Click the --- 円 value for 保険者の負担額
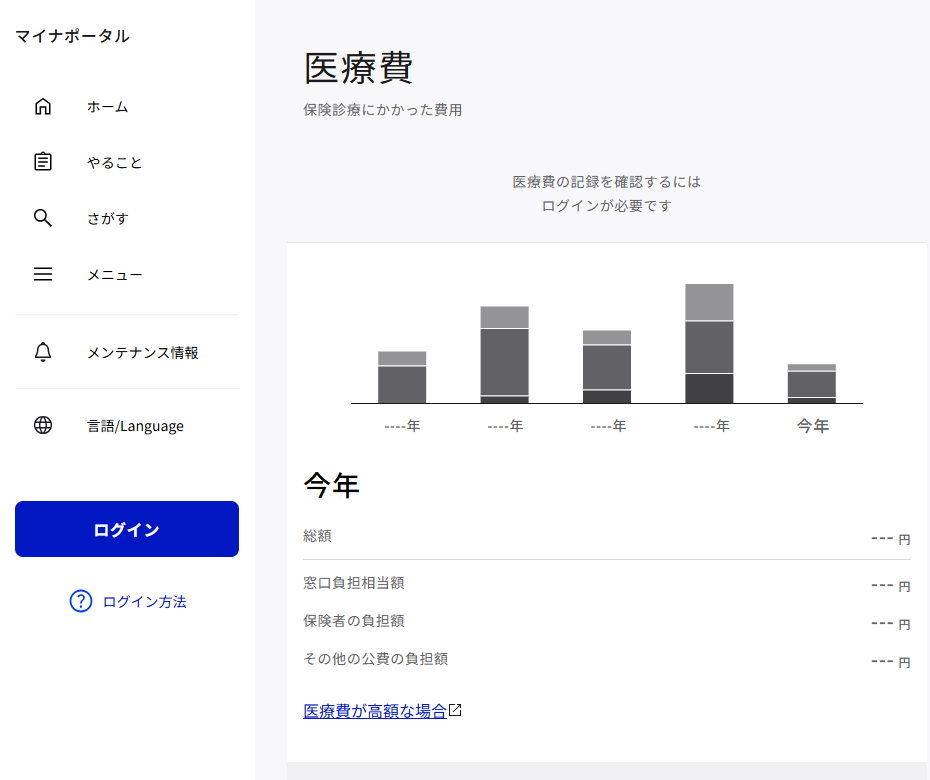The image size is (930, 780). pyautogui.click(x=891, y=624)
